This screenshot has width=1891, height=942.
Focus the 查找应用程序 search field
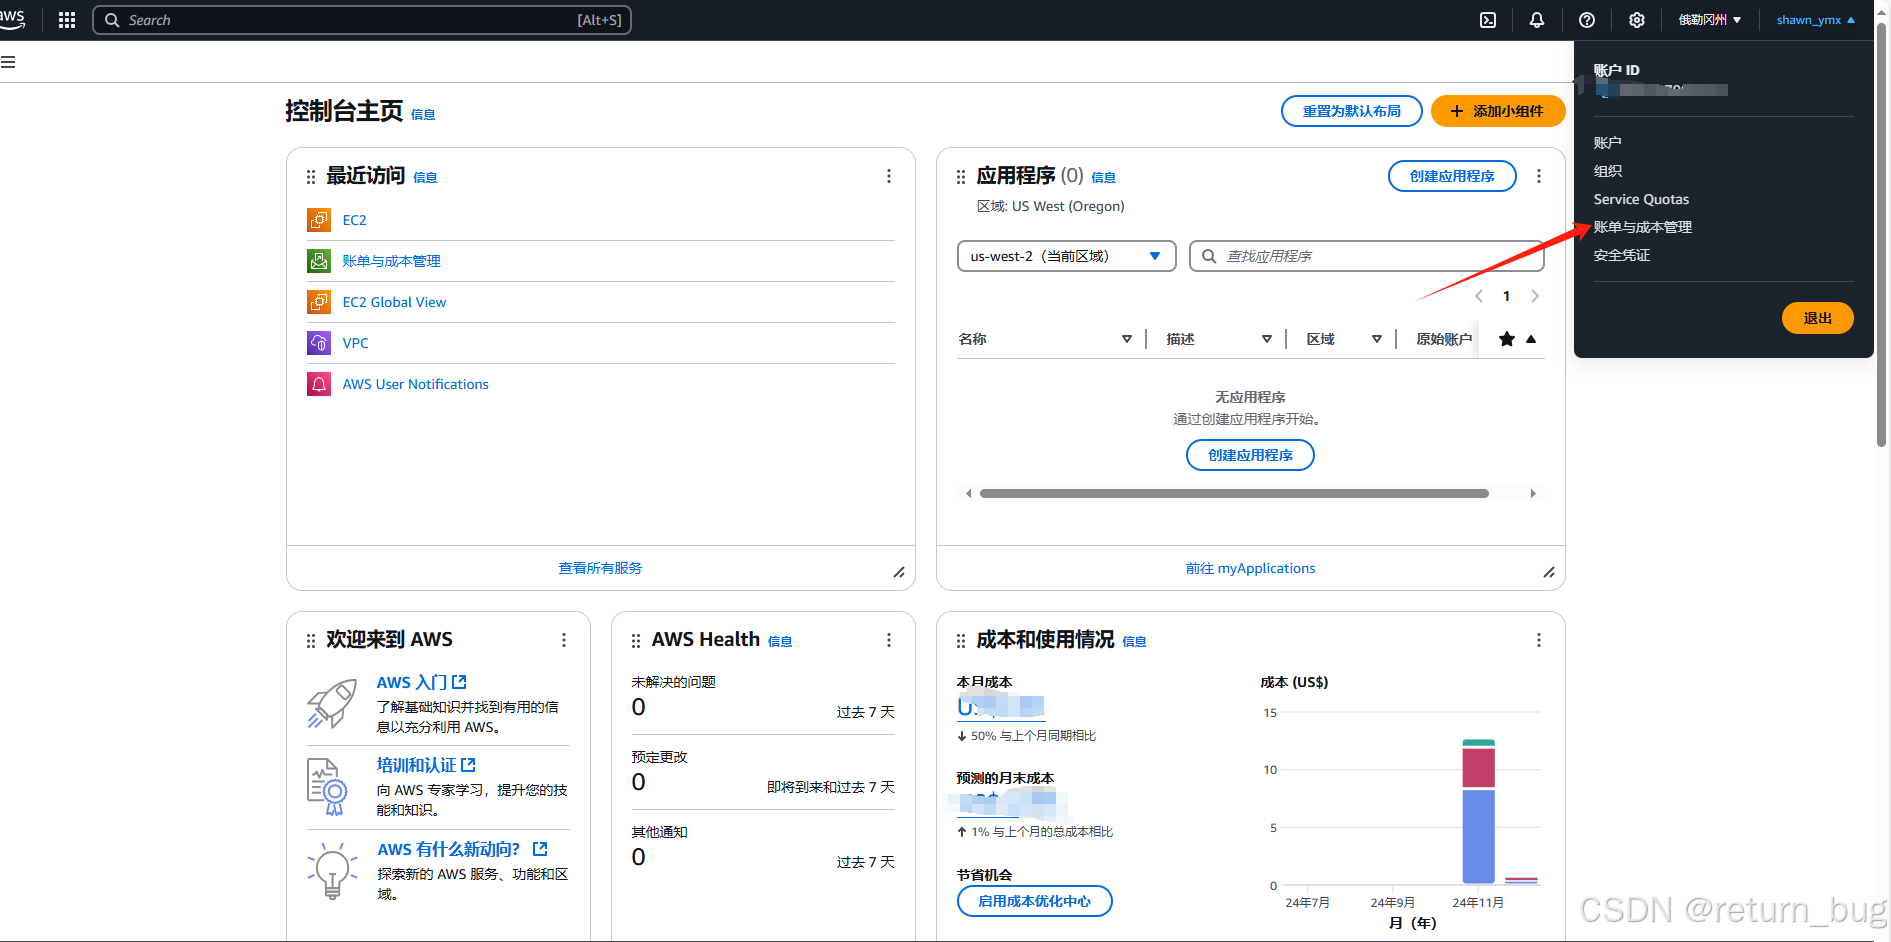pyautogui.click(x=1366, y=256)
